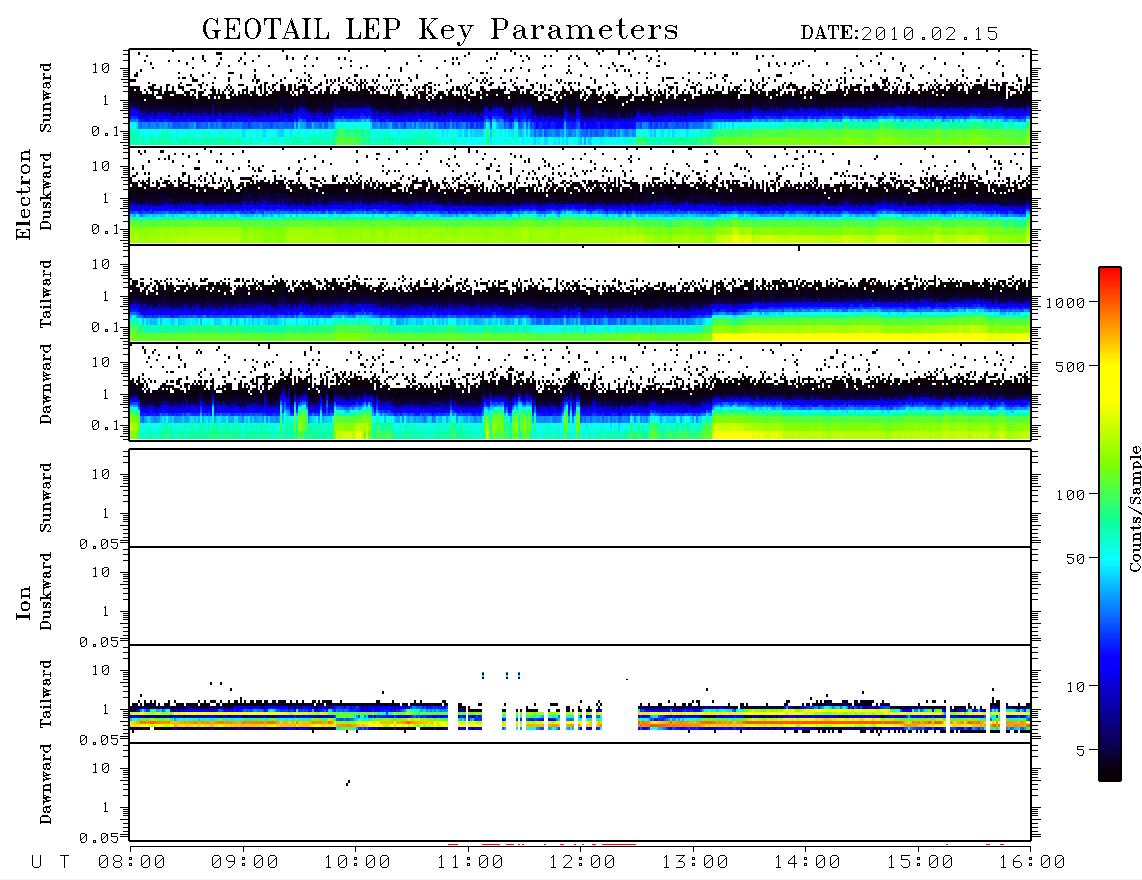The height and width of the screenshot is (880, 1142).
Task: Click the 16:00 time axis label
Action: pos(1032,863)
